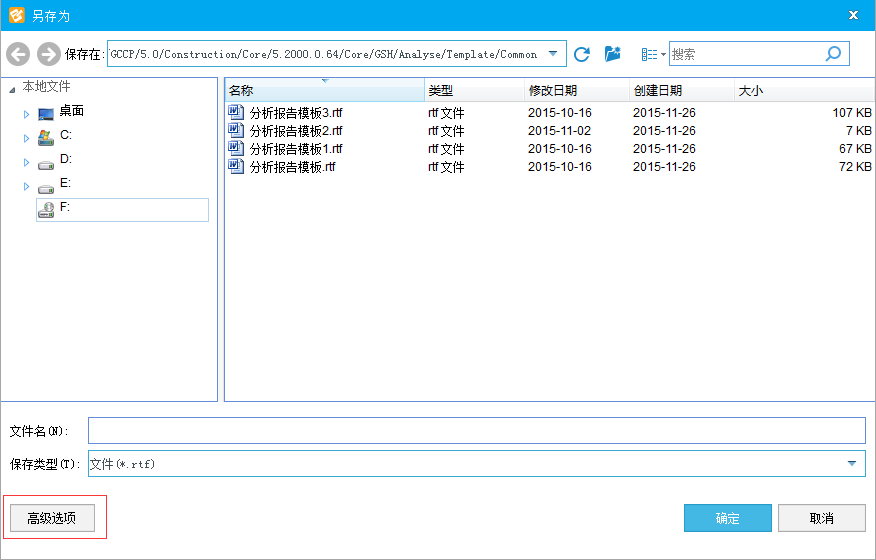Expand the 桌面 tree node
The image size is (876, 560).
pyautogui.click(x=27, y=114)
